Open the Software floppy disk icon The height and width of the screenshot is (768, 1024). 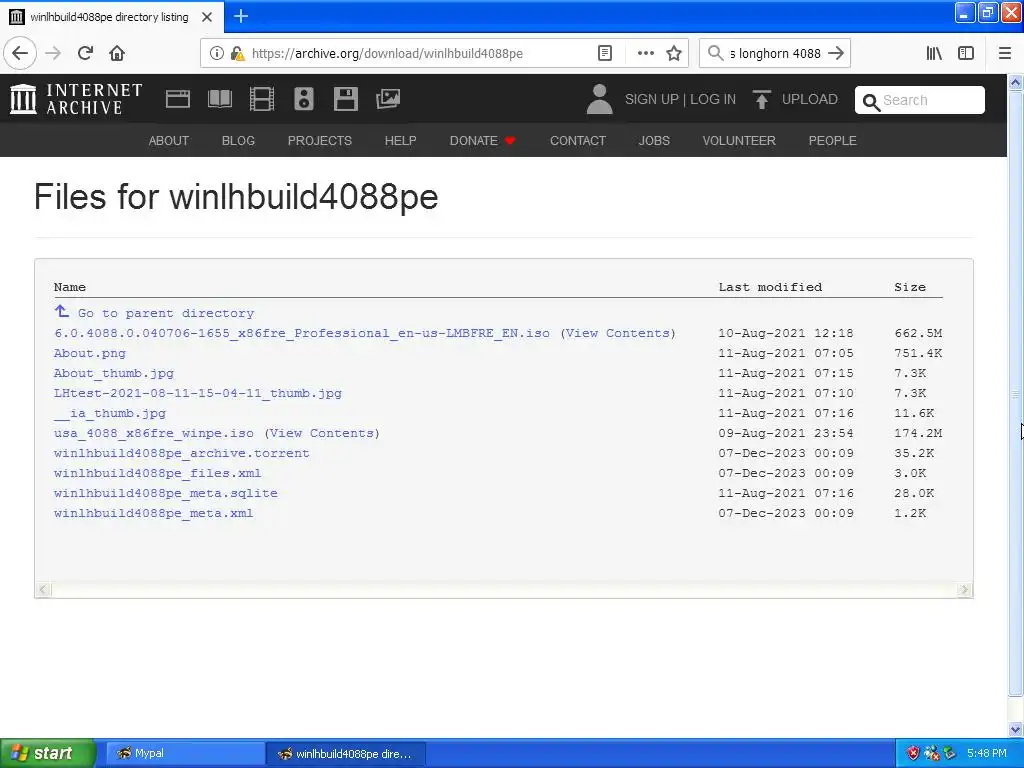click(x=345, y=99)
